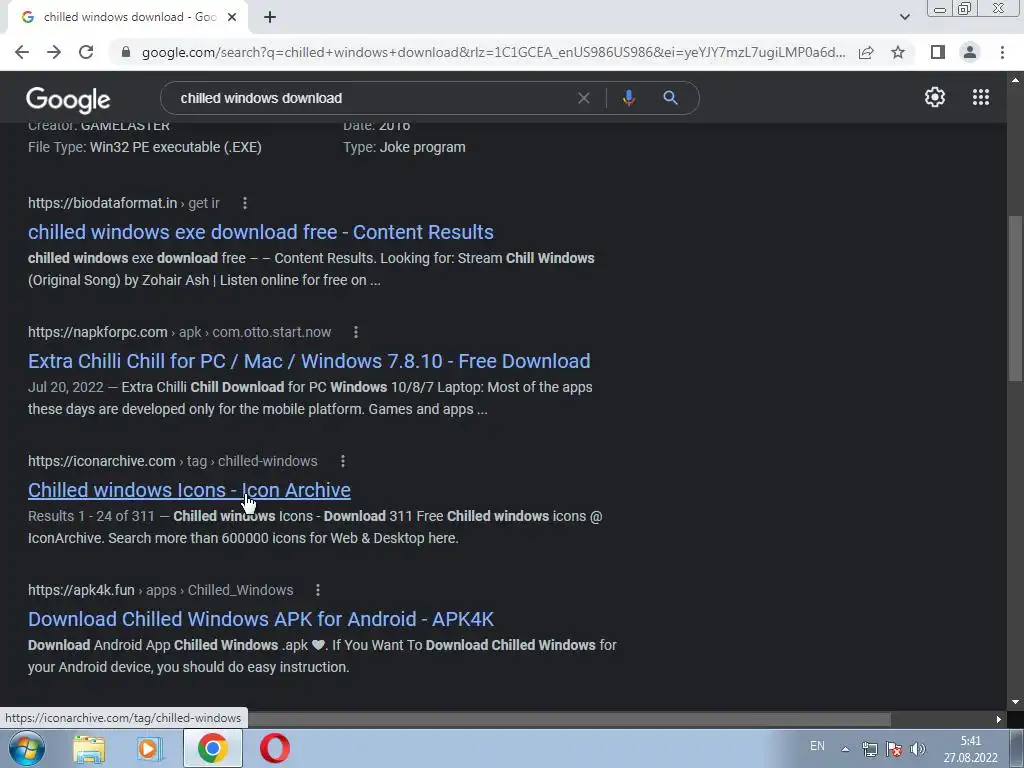The image size is (1024, 768).
Task: Open 'Download Chilled Windows APK for Android' result
Action: coord(261,619)
